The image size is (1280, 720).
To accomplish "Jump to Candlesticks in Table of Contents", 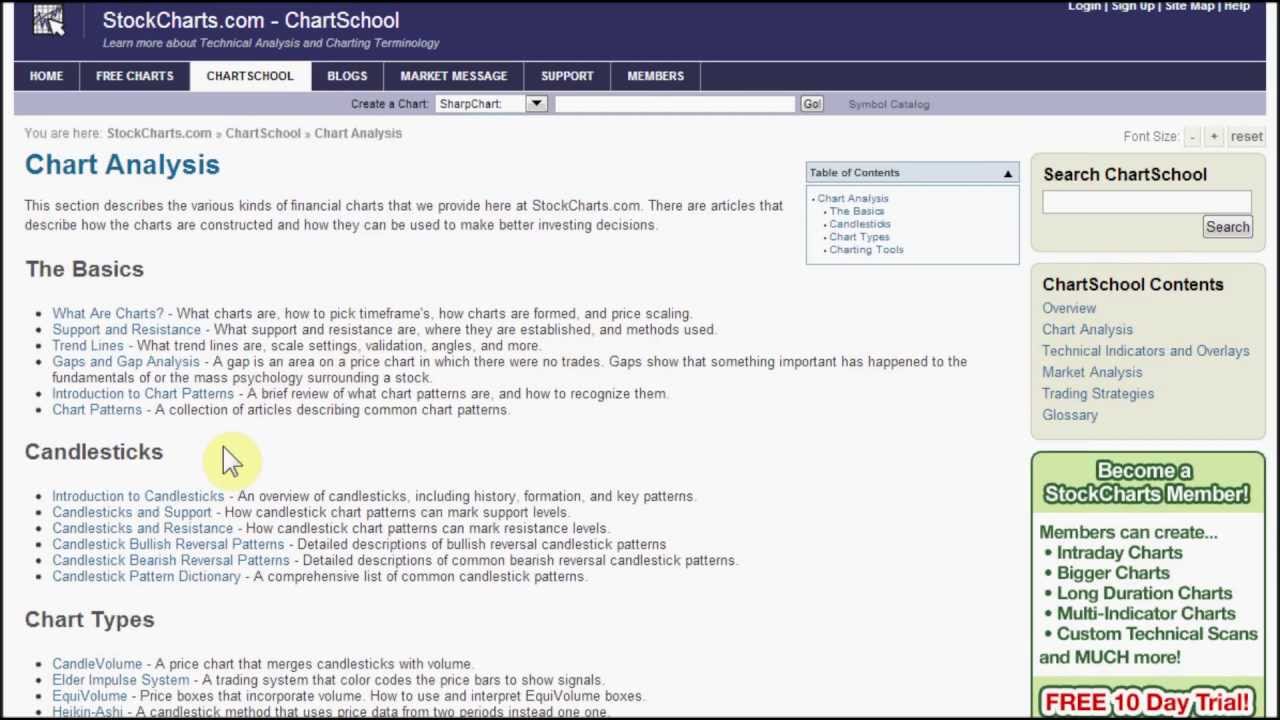I will [x=860, y=224].
